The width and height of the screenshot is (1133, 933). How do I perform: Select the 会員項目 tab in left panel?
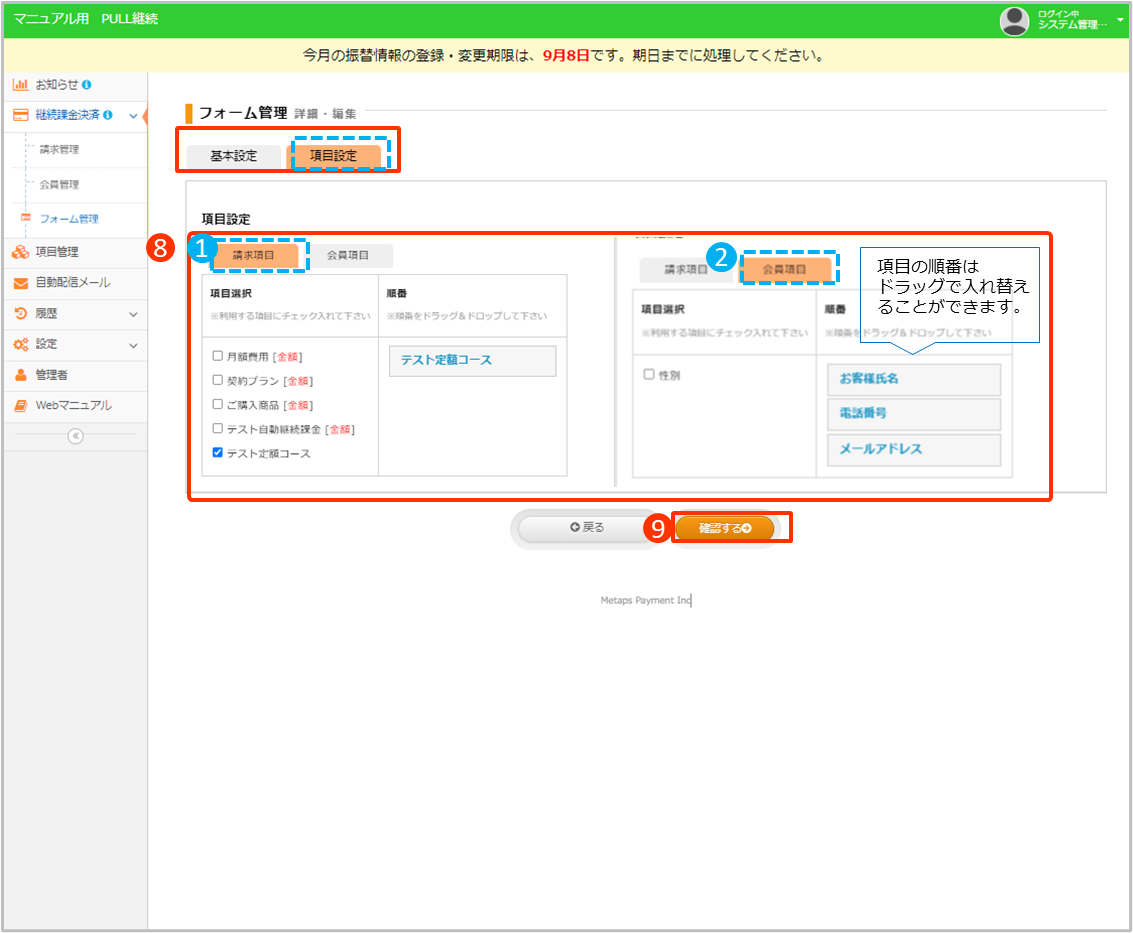[348, 256]
